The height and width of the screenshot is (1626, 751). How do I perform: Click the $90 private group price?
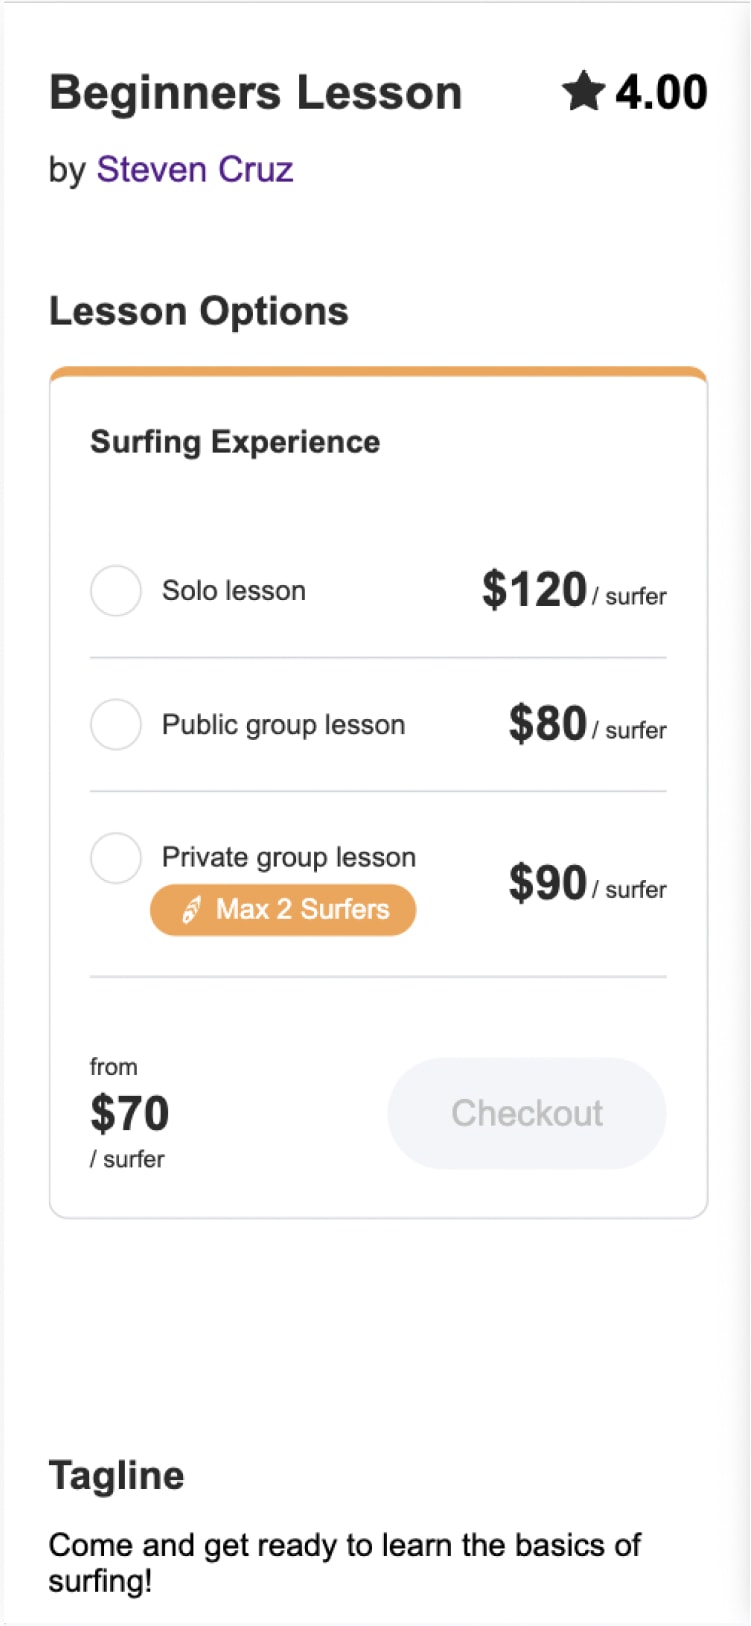[x=547, y=883]
